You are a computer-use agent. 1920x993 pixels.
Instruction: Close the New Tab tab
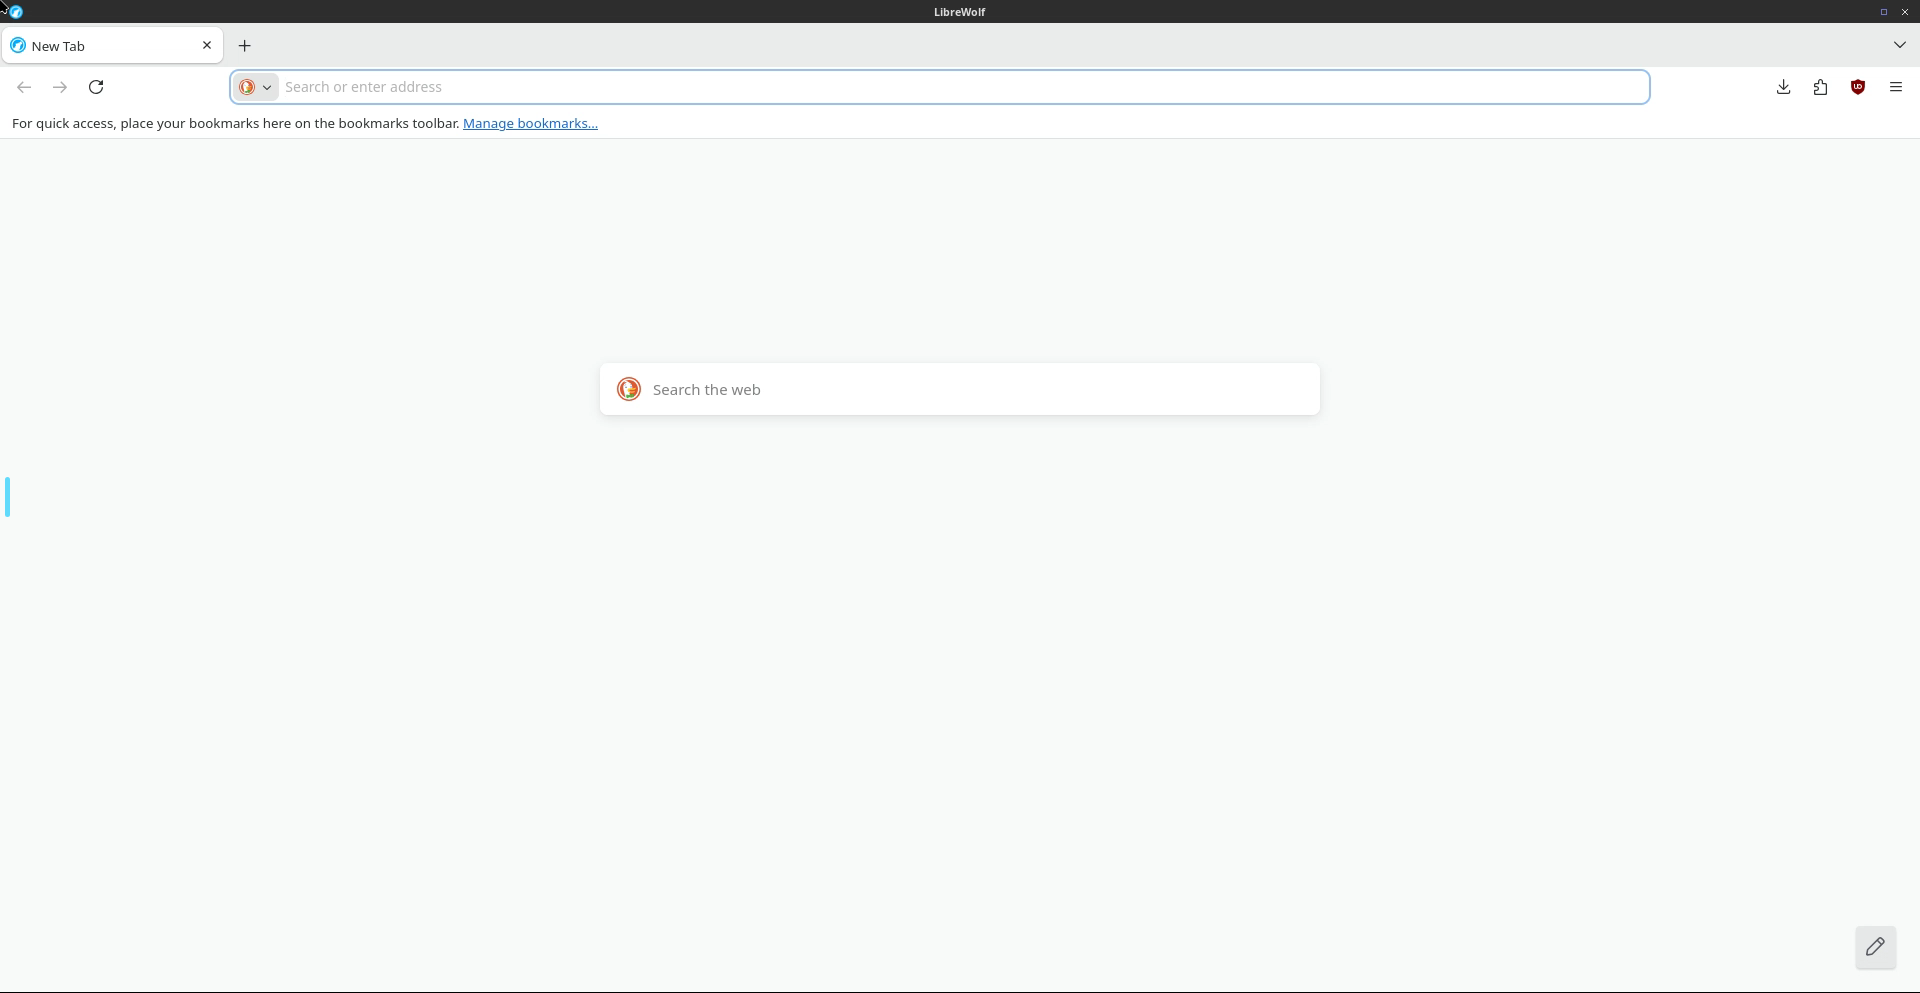point(207,45)
